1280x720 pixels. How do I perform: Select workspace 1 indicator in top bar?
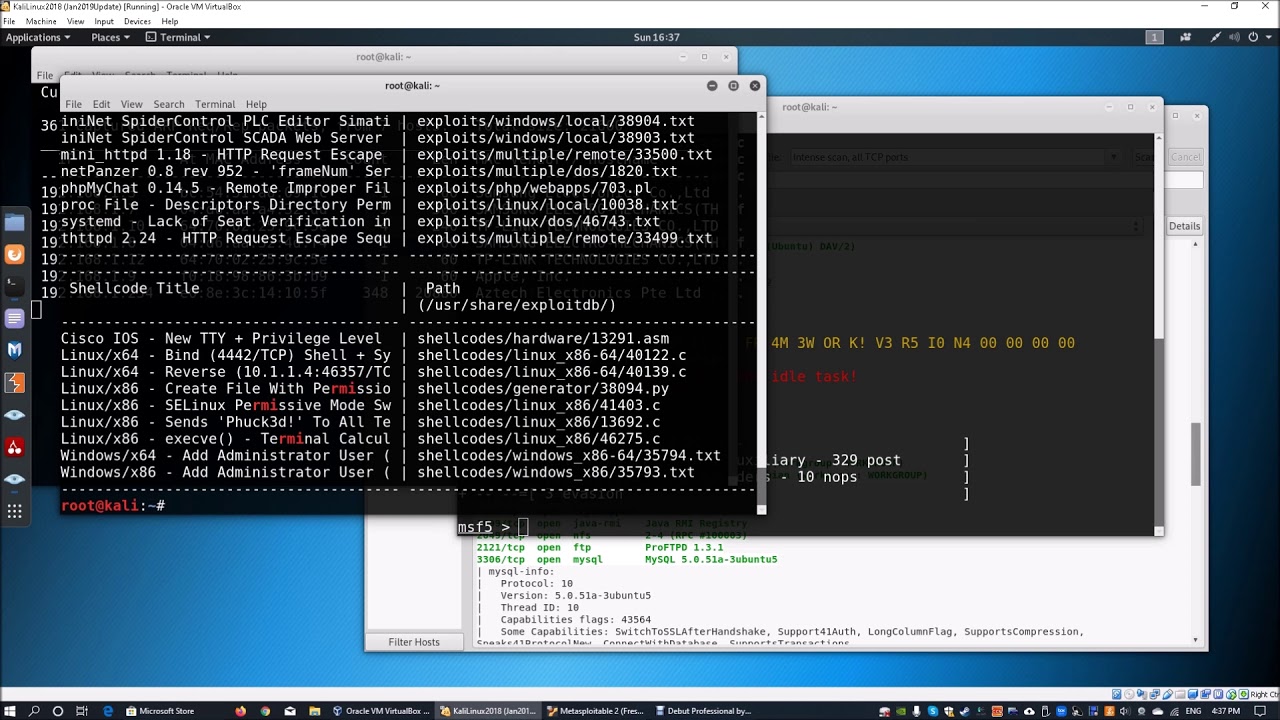click(x=1154, y=37)
